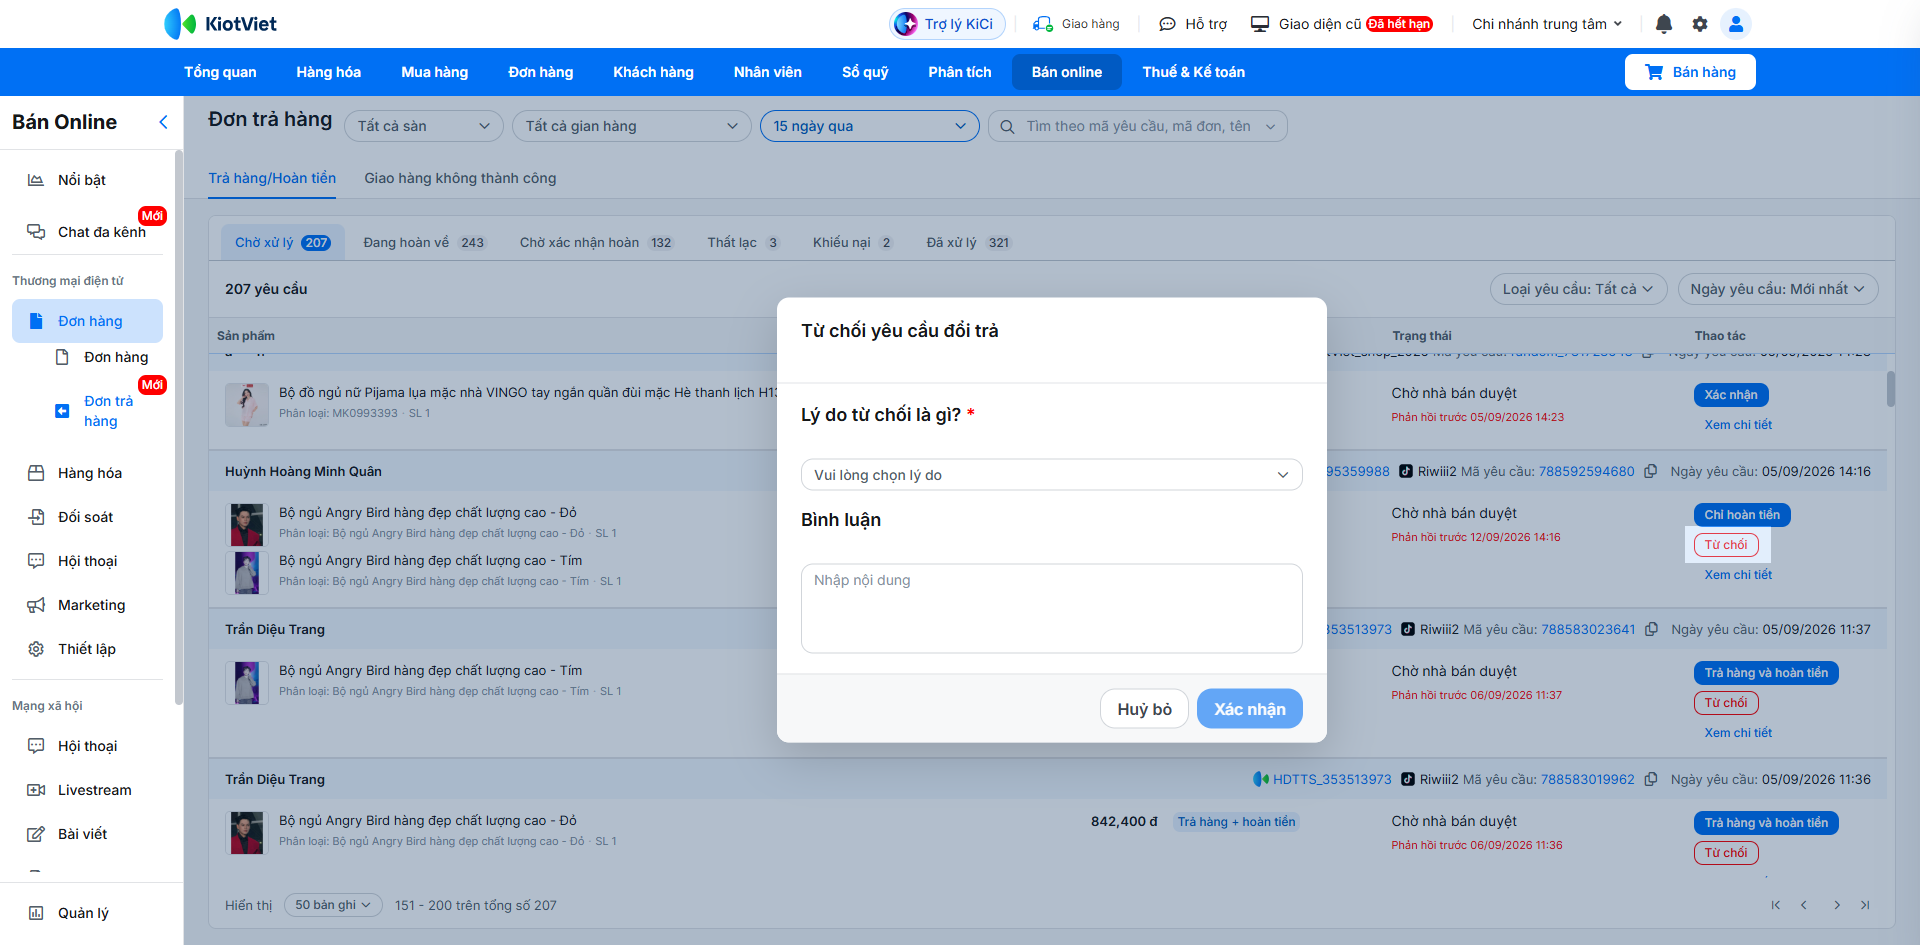The height and width of the screenshot is (945, 1920).
Task: Click the 'Huỷ bỏ' button
Action: (1144, 709)
